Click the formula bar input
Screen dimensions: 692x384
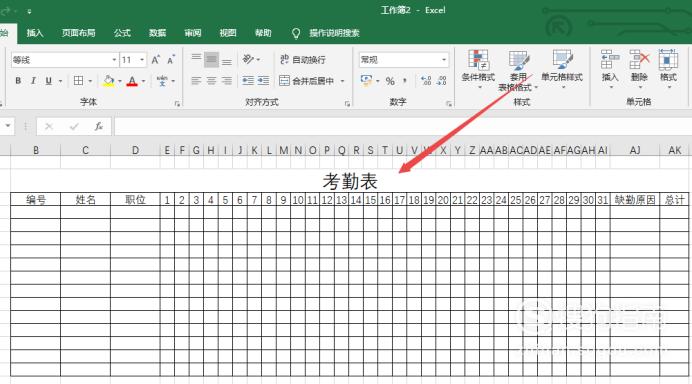click(x=402, y=127)
